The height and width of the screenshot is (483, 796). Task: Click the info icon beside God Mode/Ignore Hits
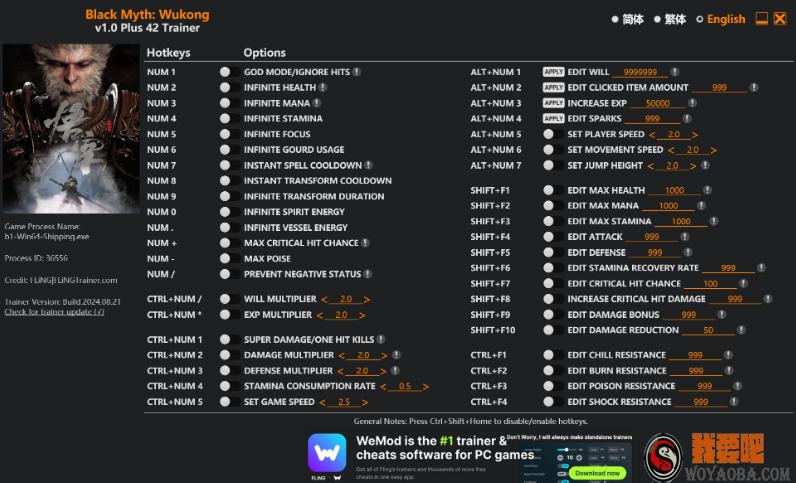(357, 72)
